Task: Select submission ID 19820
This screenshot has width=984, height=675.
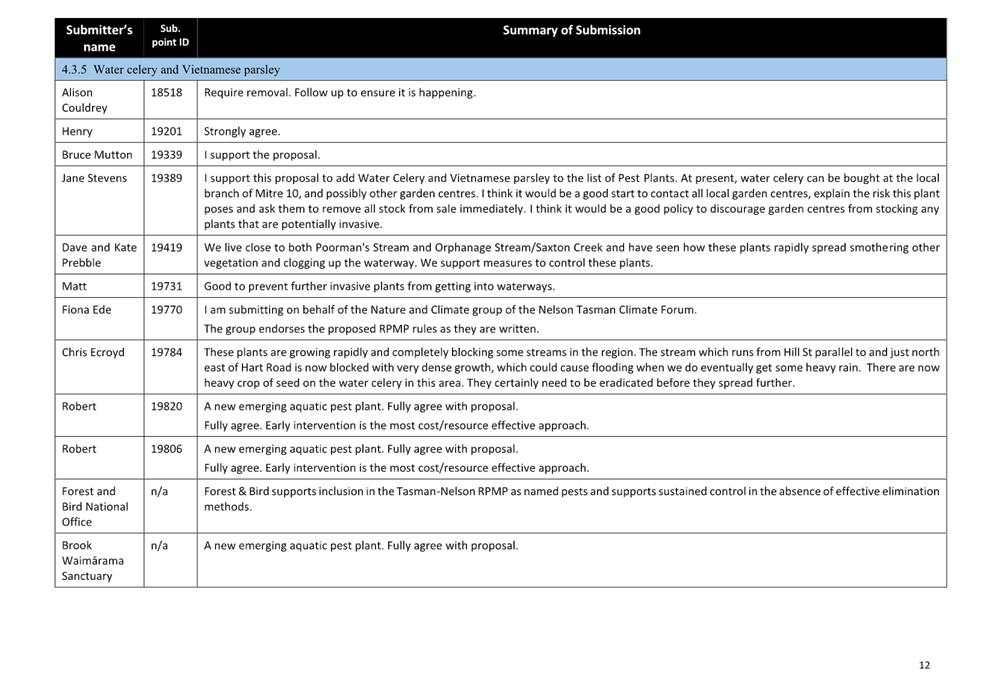Action: click(166, 407)
